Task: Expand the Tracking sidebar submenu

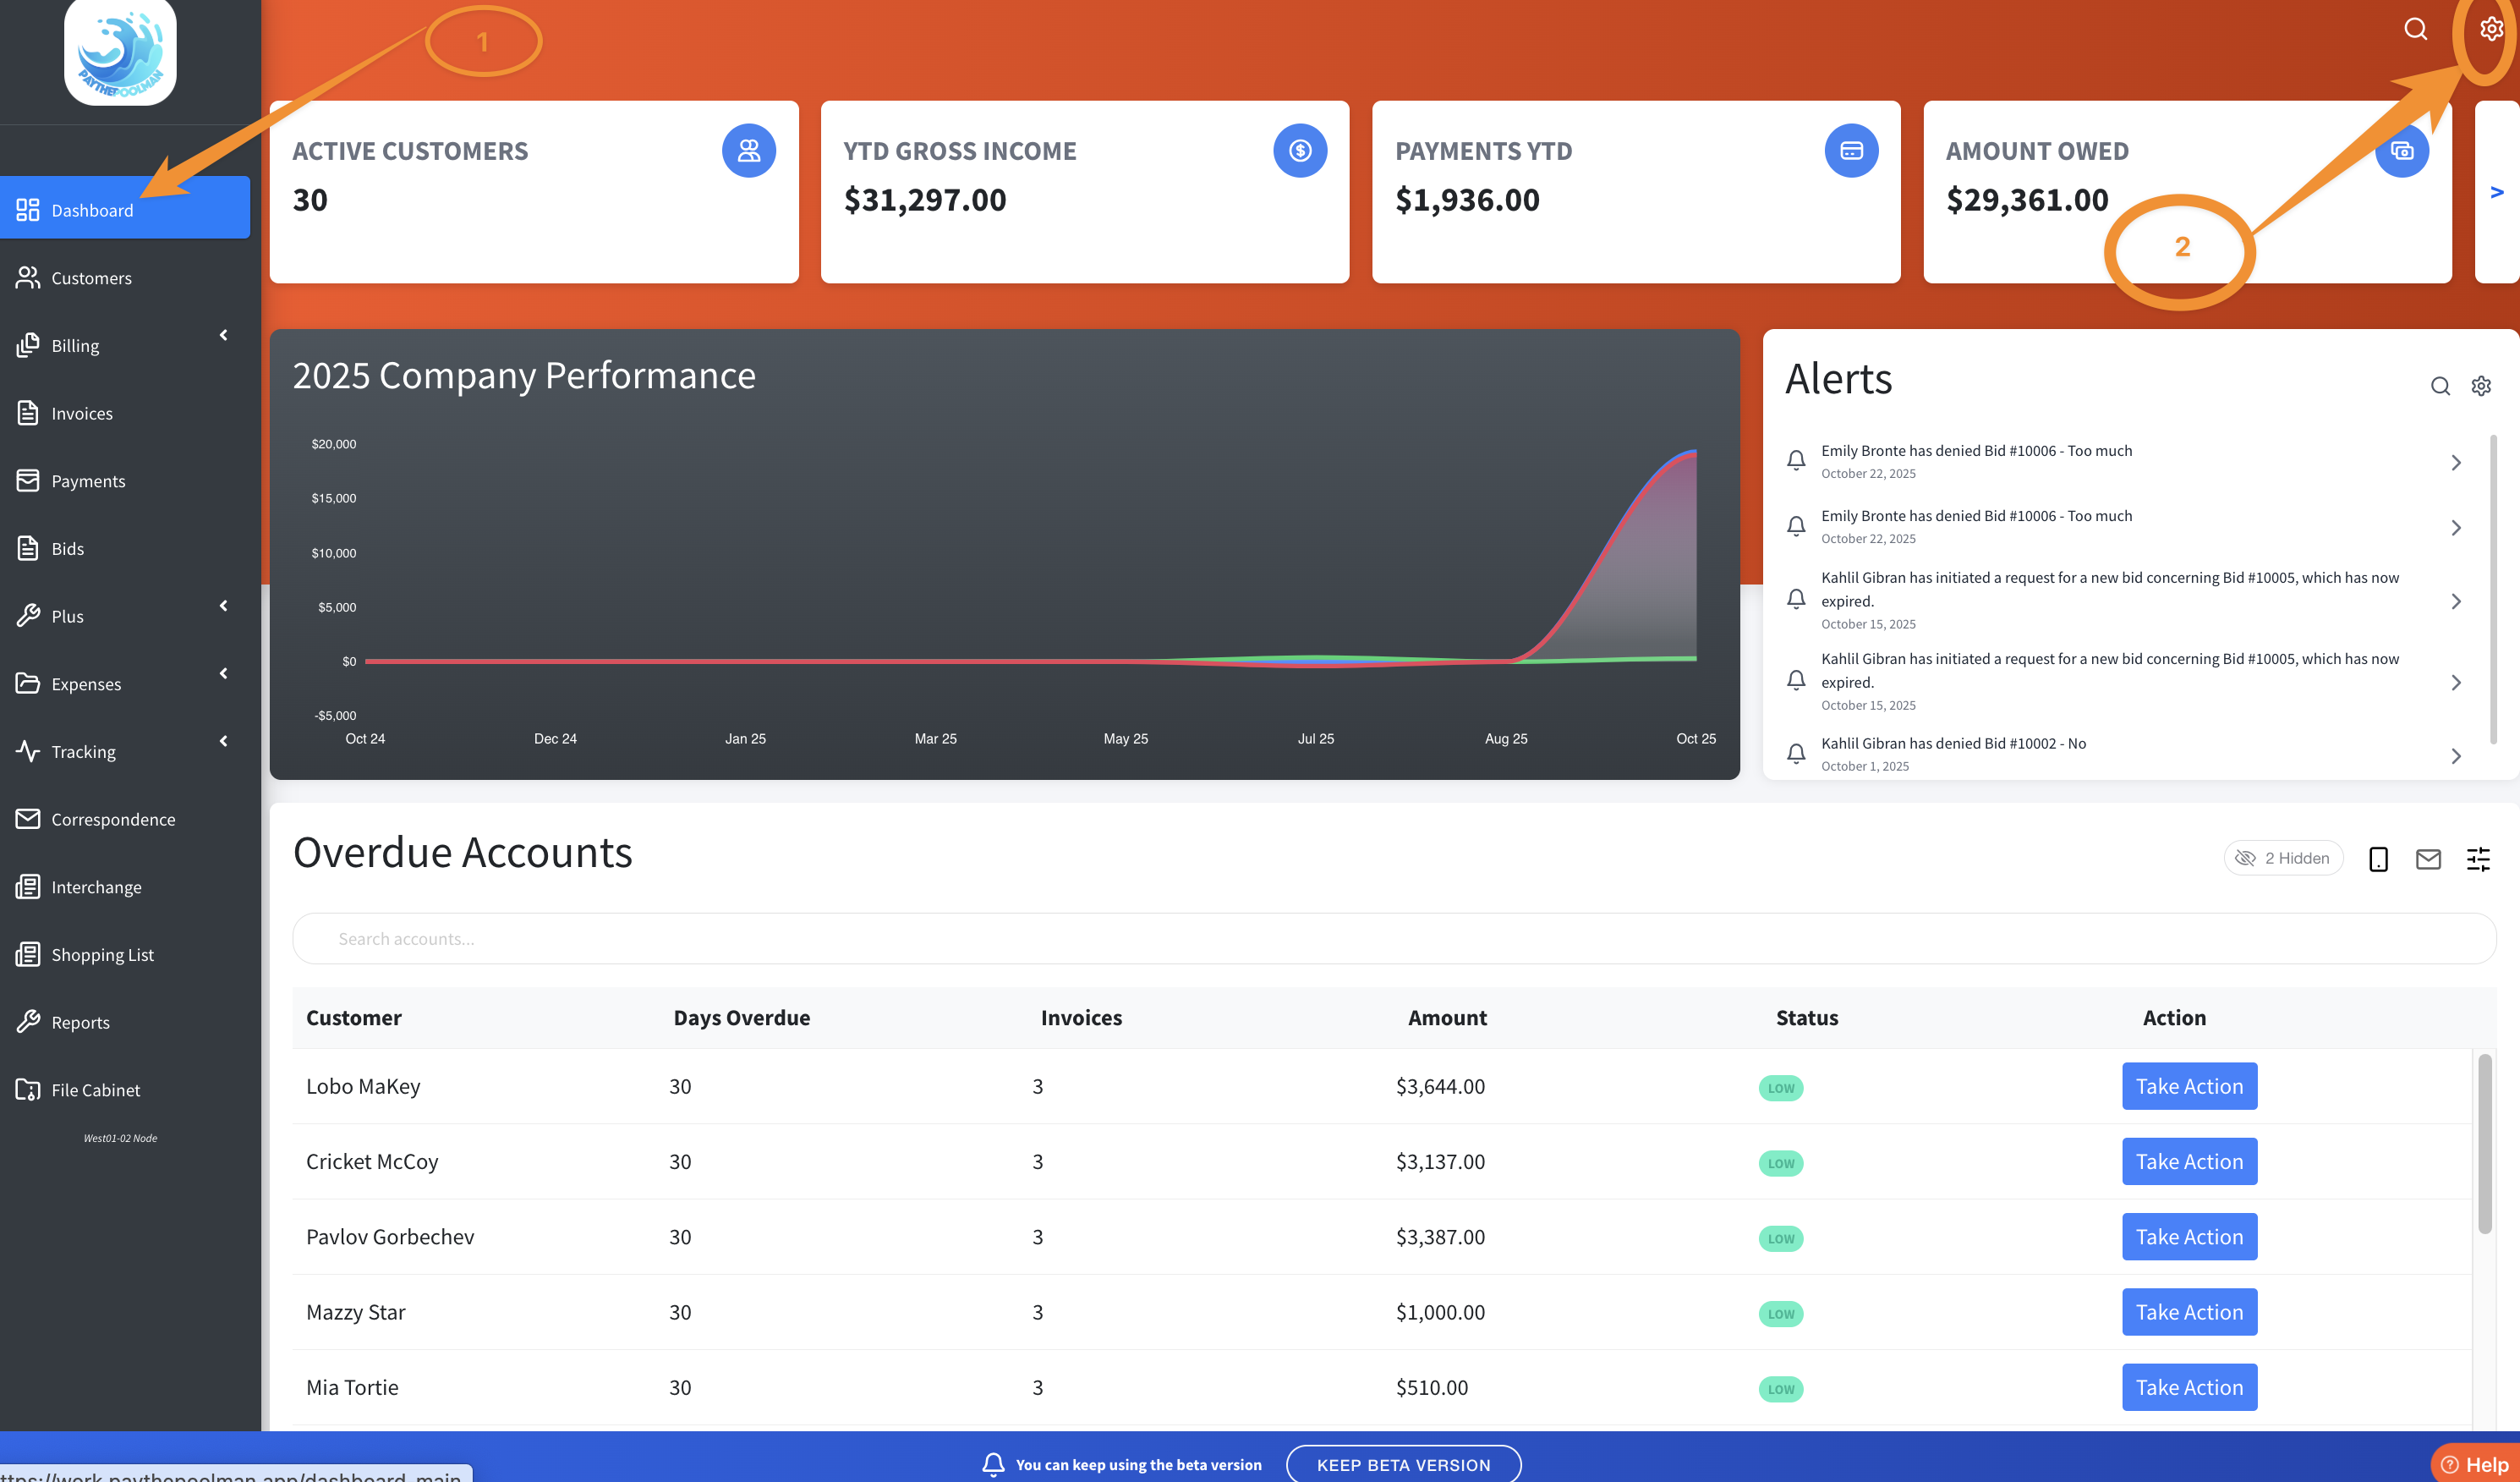Action: coord(223,741)
